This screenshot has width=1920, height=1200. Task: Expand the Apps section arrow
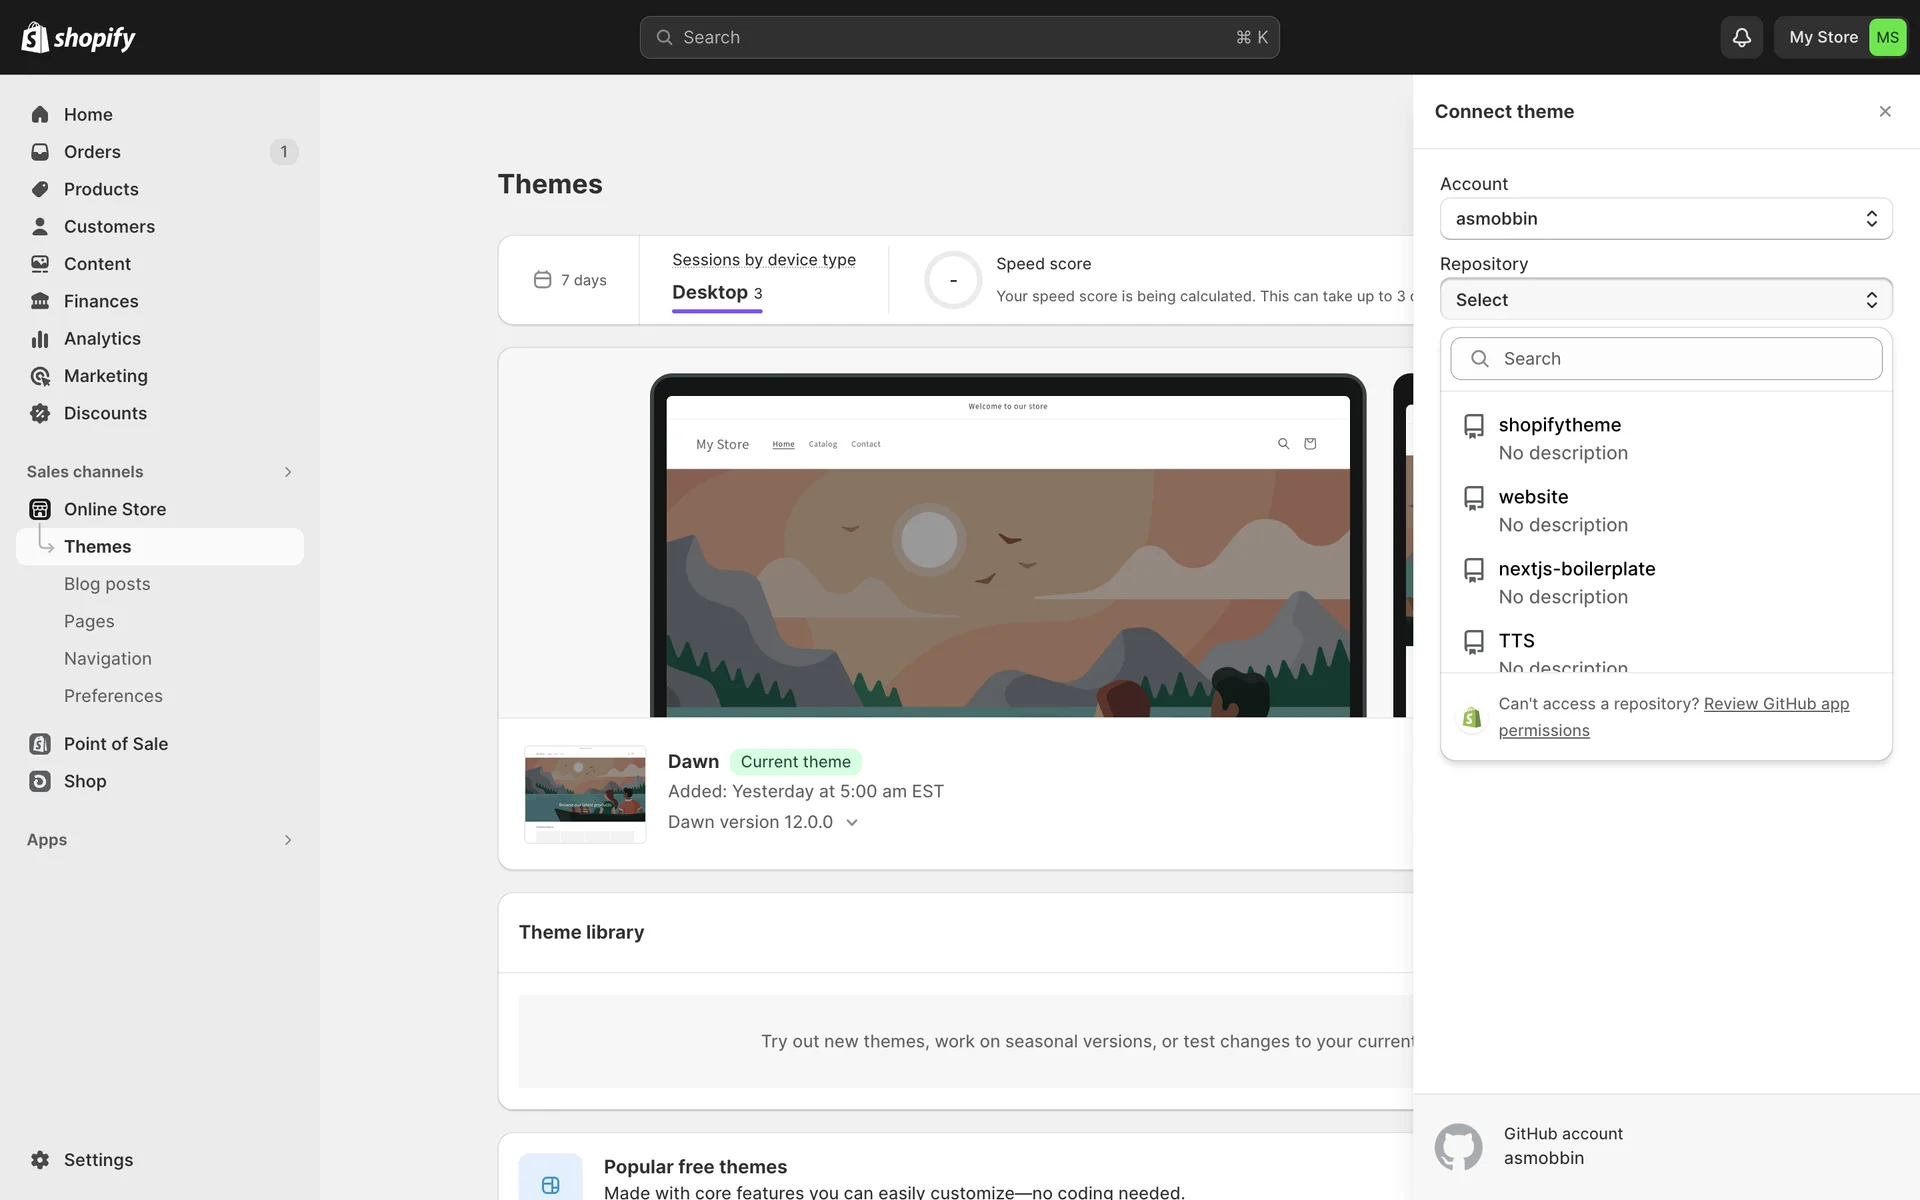coord(288,840)
